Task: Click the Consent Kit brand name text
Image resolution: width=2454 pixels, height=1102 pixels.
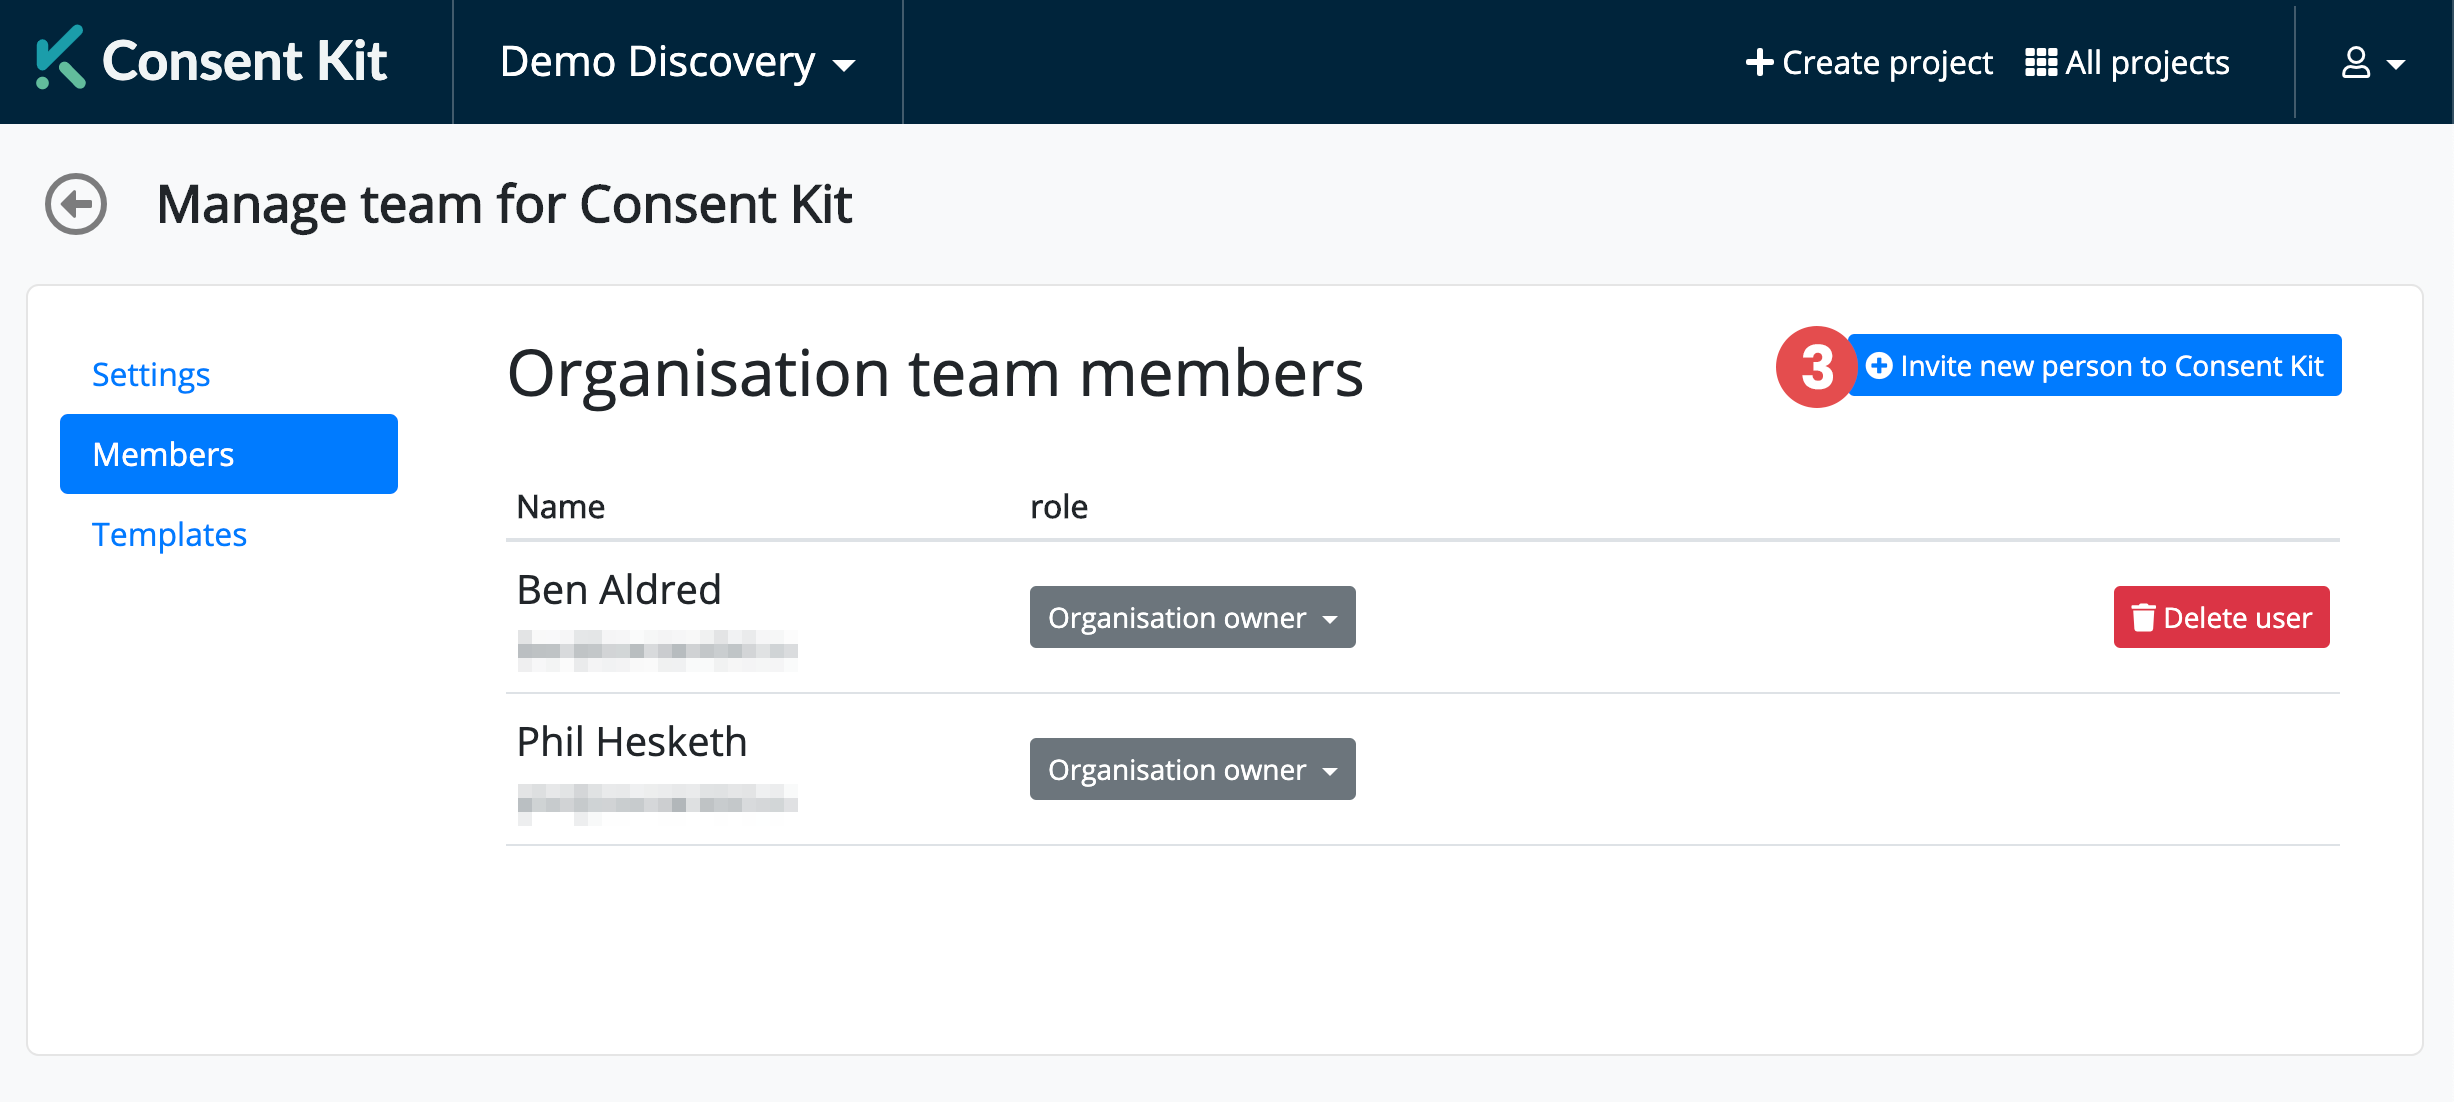Action: [x=244, y=61]
